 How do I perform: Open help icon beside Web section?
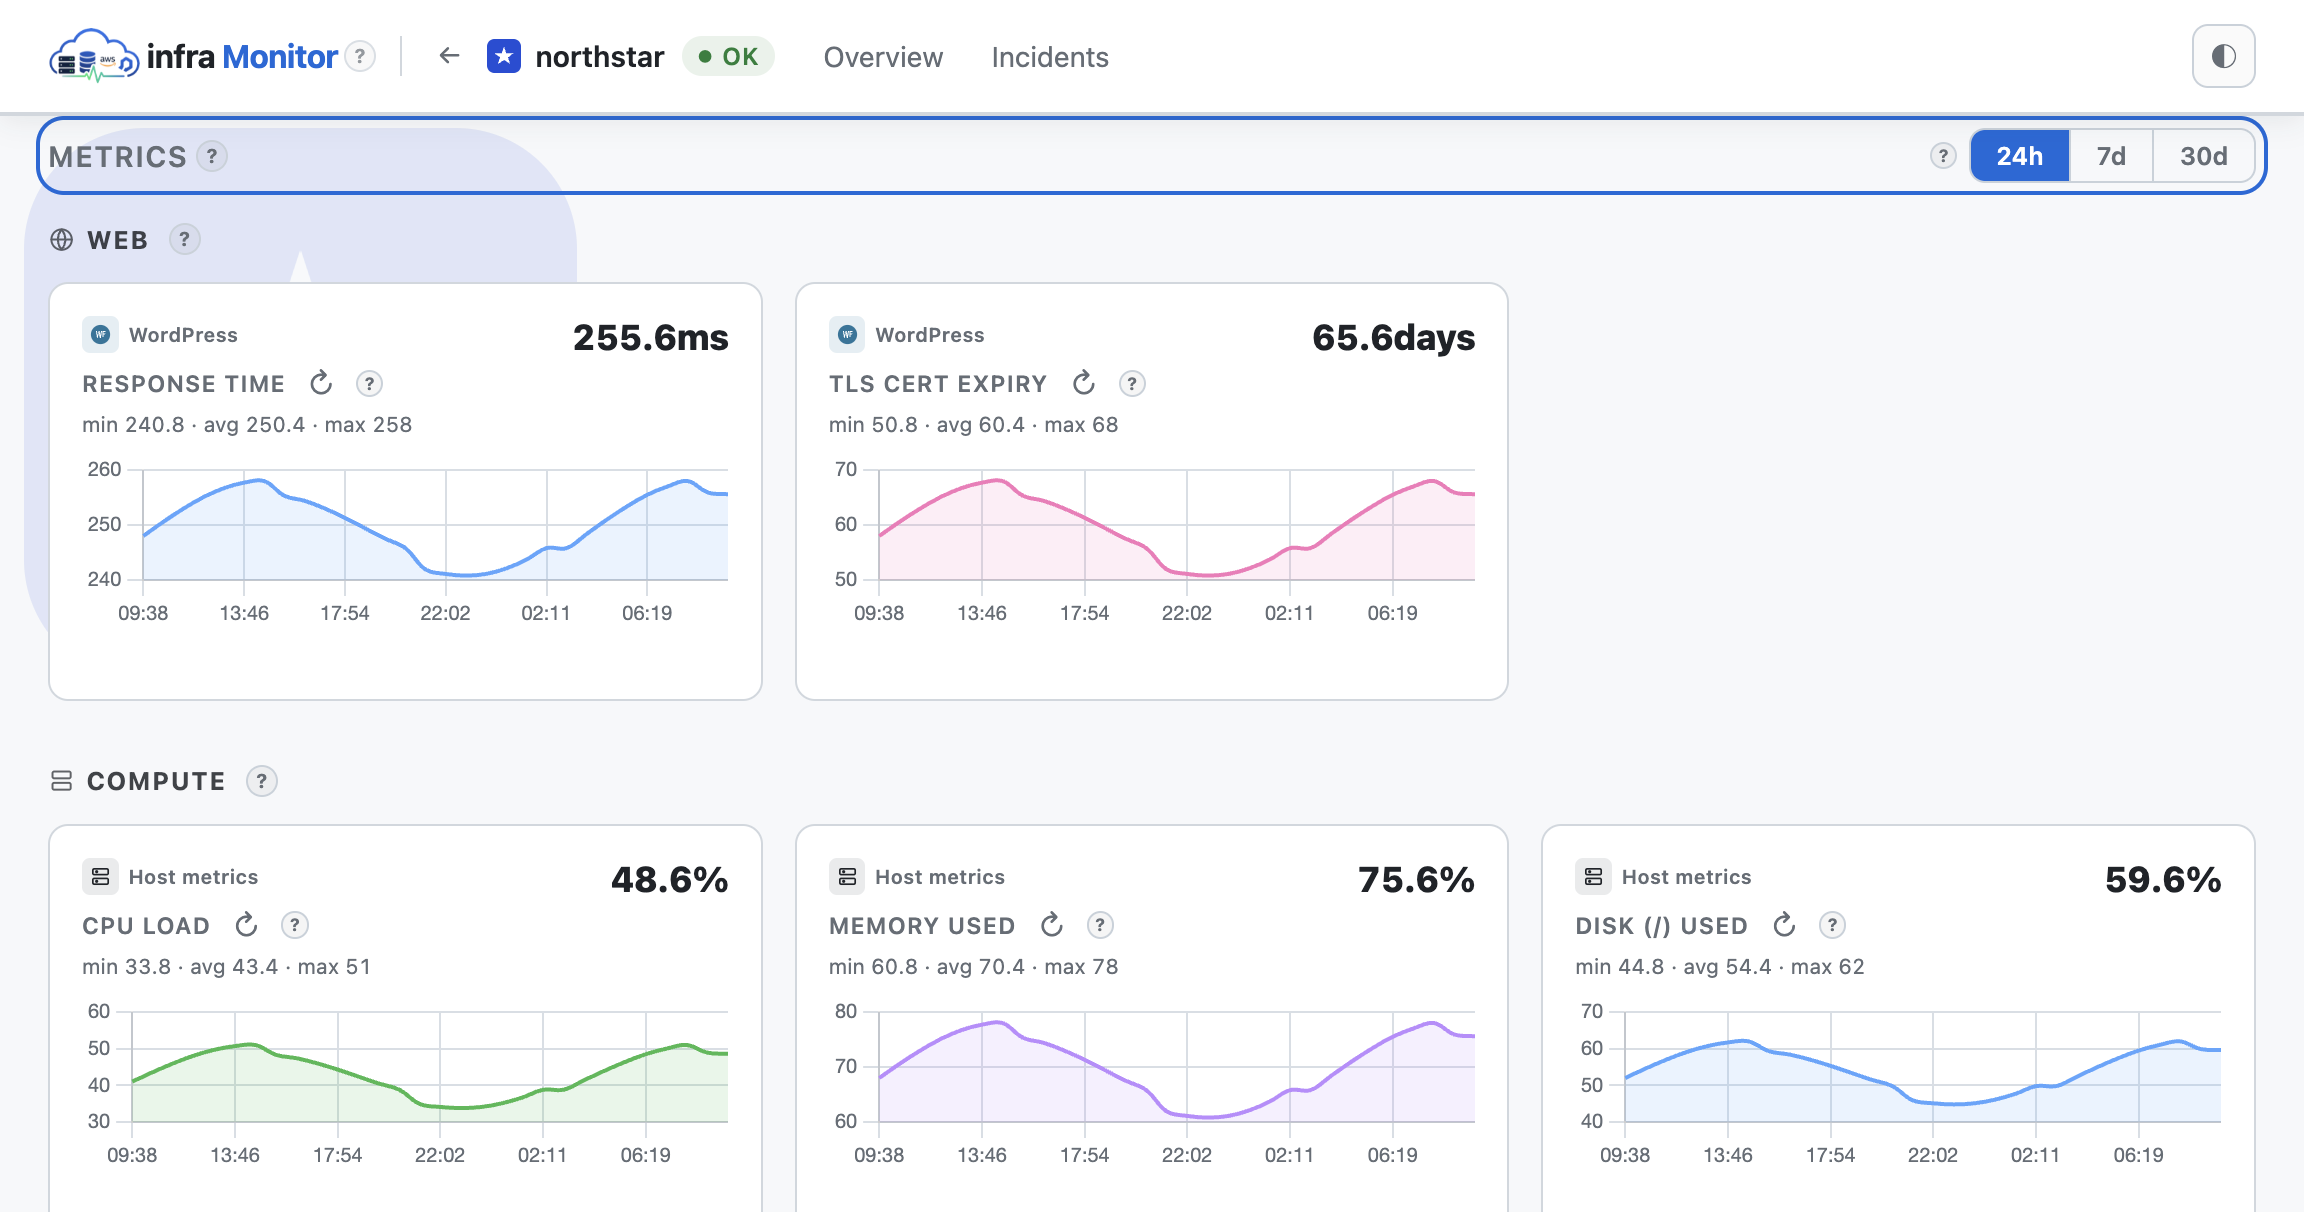click(x=184, y=239)
